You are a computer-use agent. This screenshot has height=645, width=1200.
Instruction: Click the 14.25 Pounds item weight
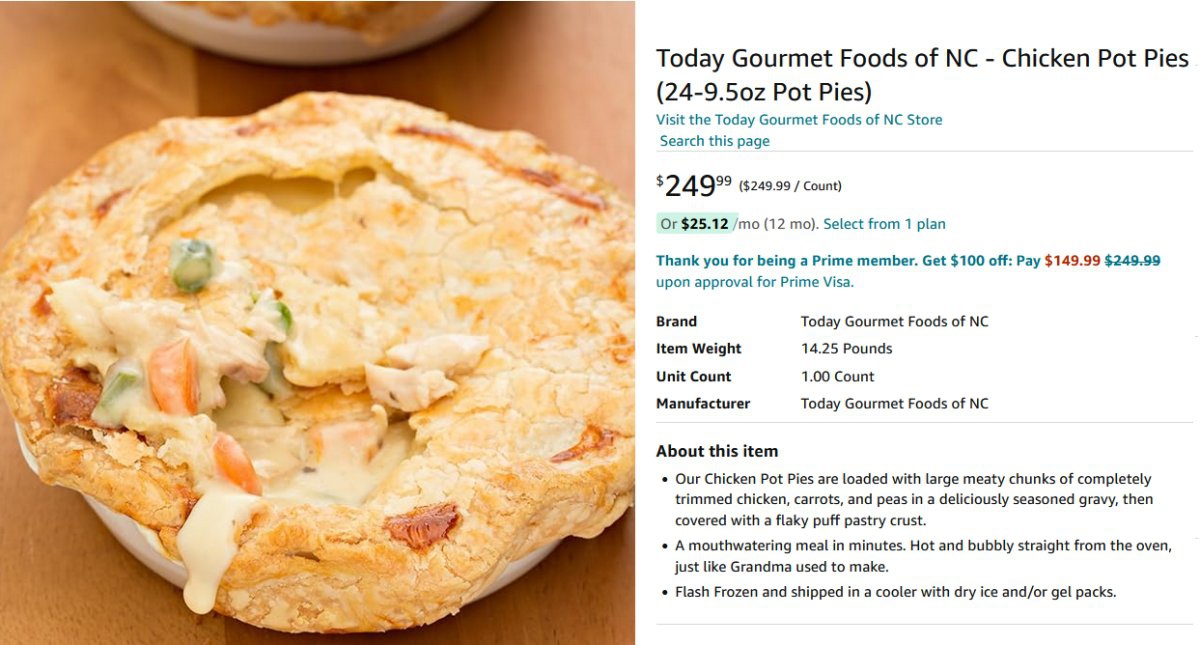click(x=846, y=349)
